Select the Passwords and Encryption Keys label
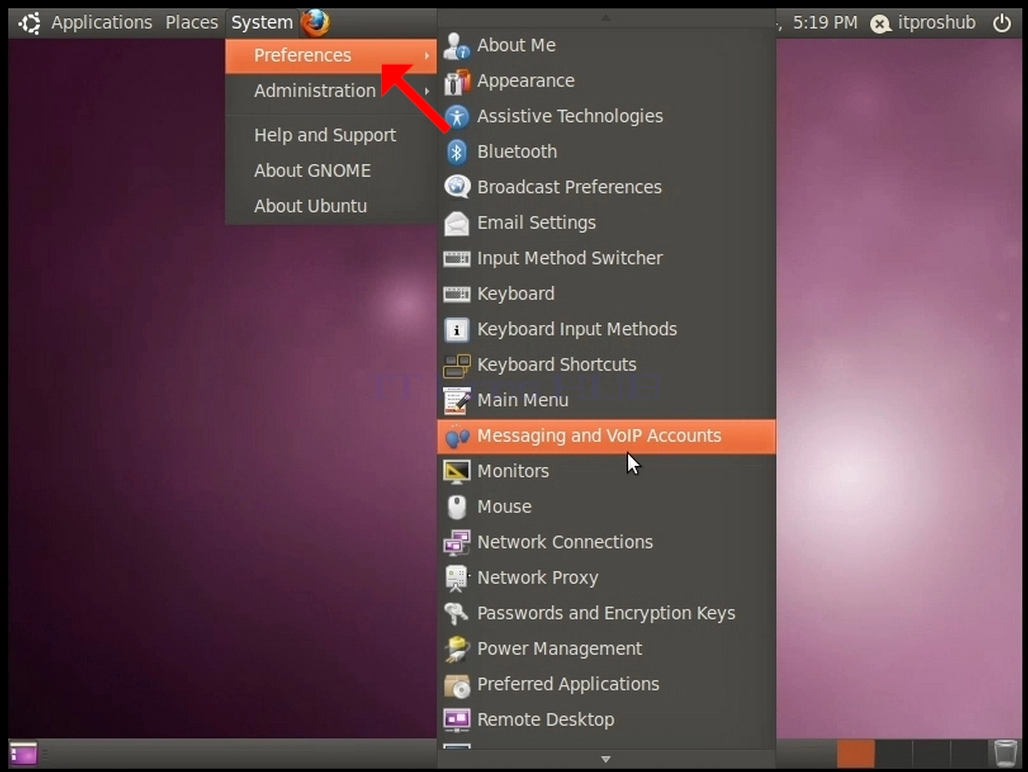This screenshot has height=772, width=1028. point(606,613)
